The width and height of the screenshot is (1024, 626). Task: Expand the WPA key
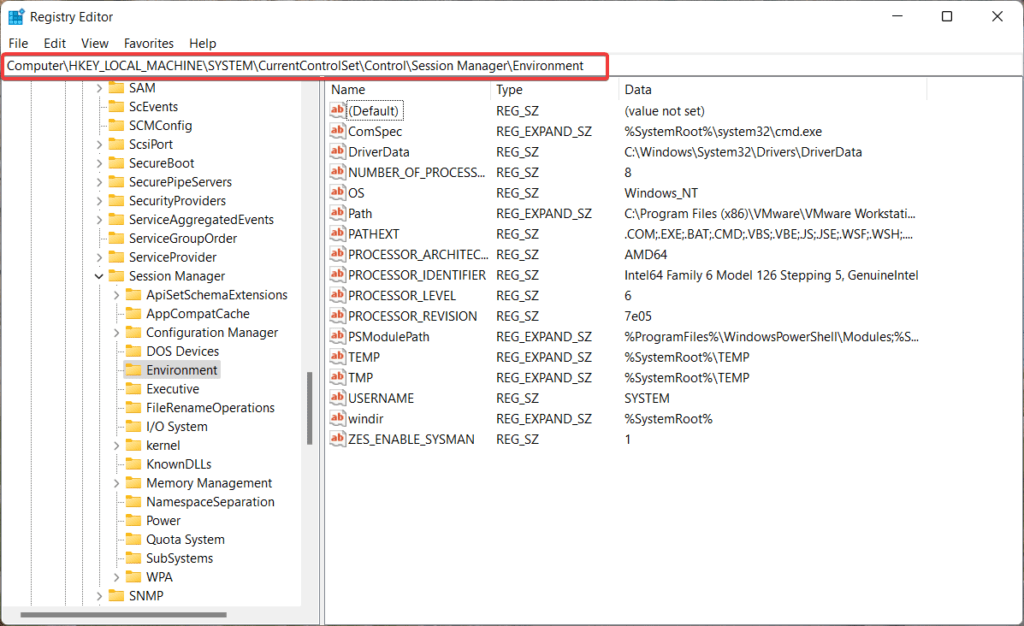coord(116,576)
